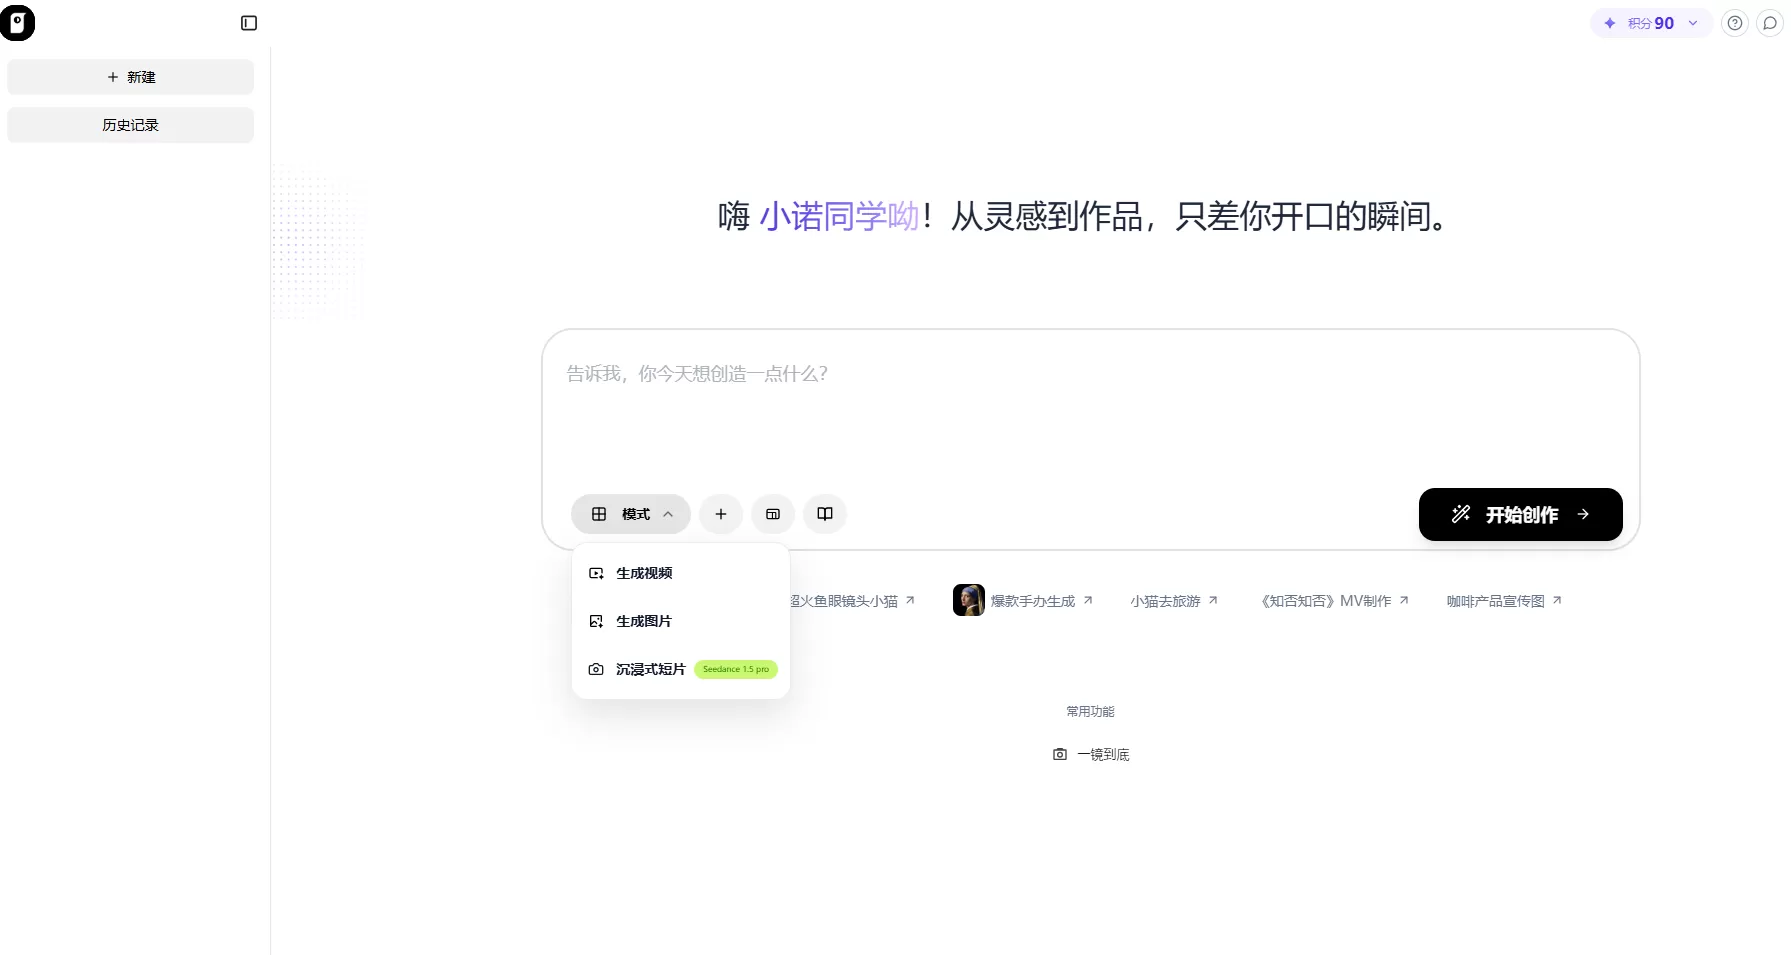Open the 常用功能 section item 一镜到底
The height and width of the screenshot is (955, 1791).
(x=1102, y=754)
